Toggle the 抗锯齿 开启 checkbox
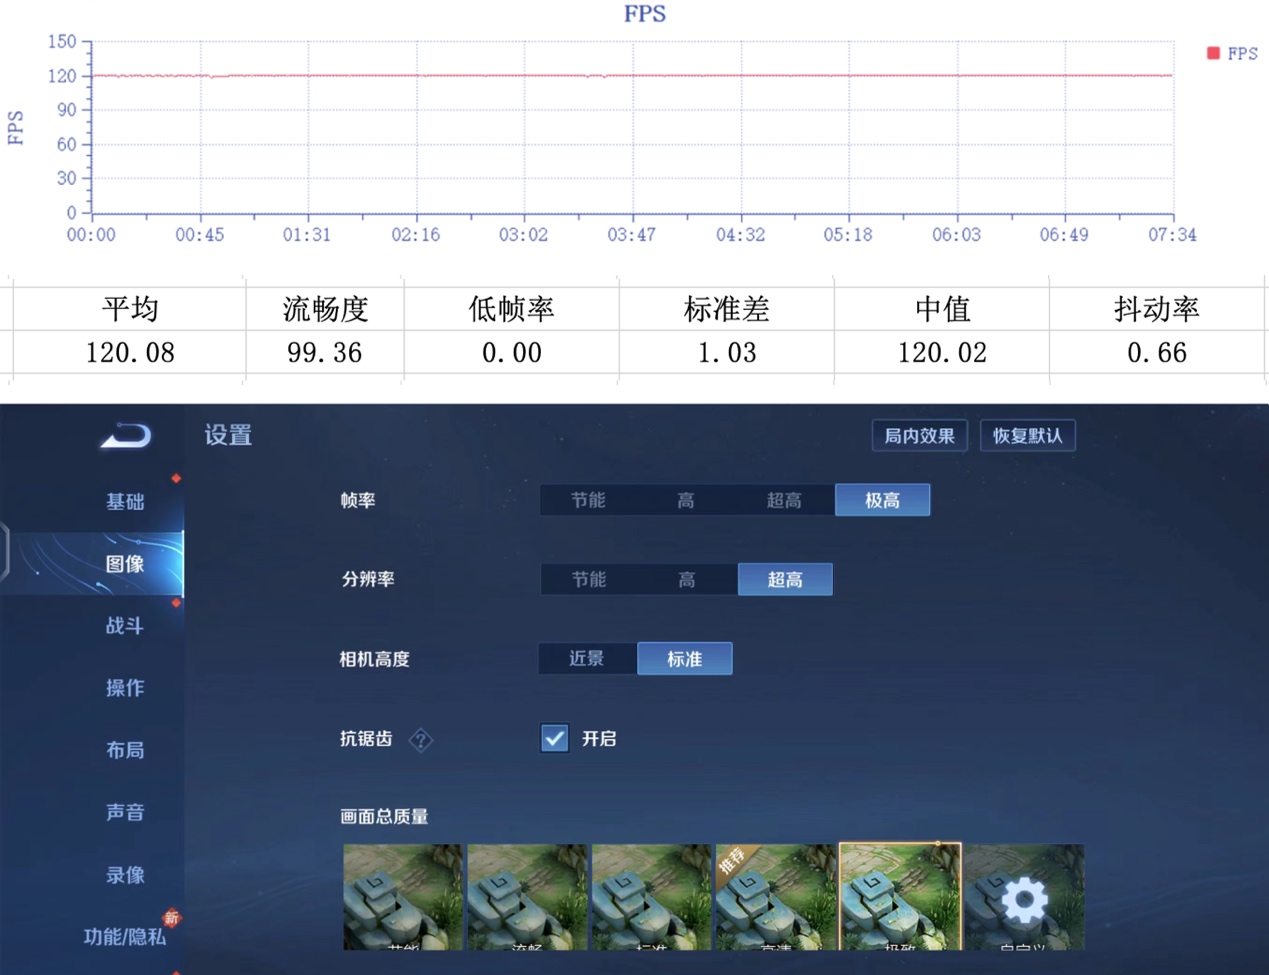1269x975 pixels. [x=555, y=738]
